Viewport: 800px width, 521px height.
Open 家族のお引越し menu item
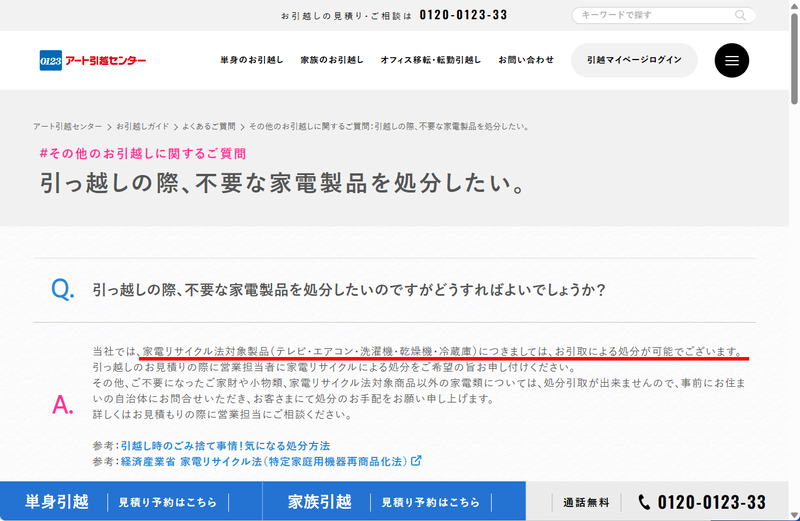point(332,60)
